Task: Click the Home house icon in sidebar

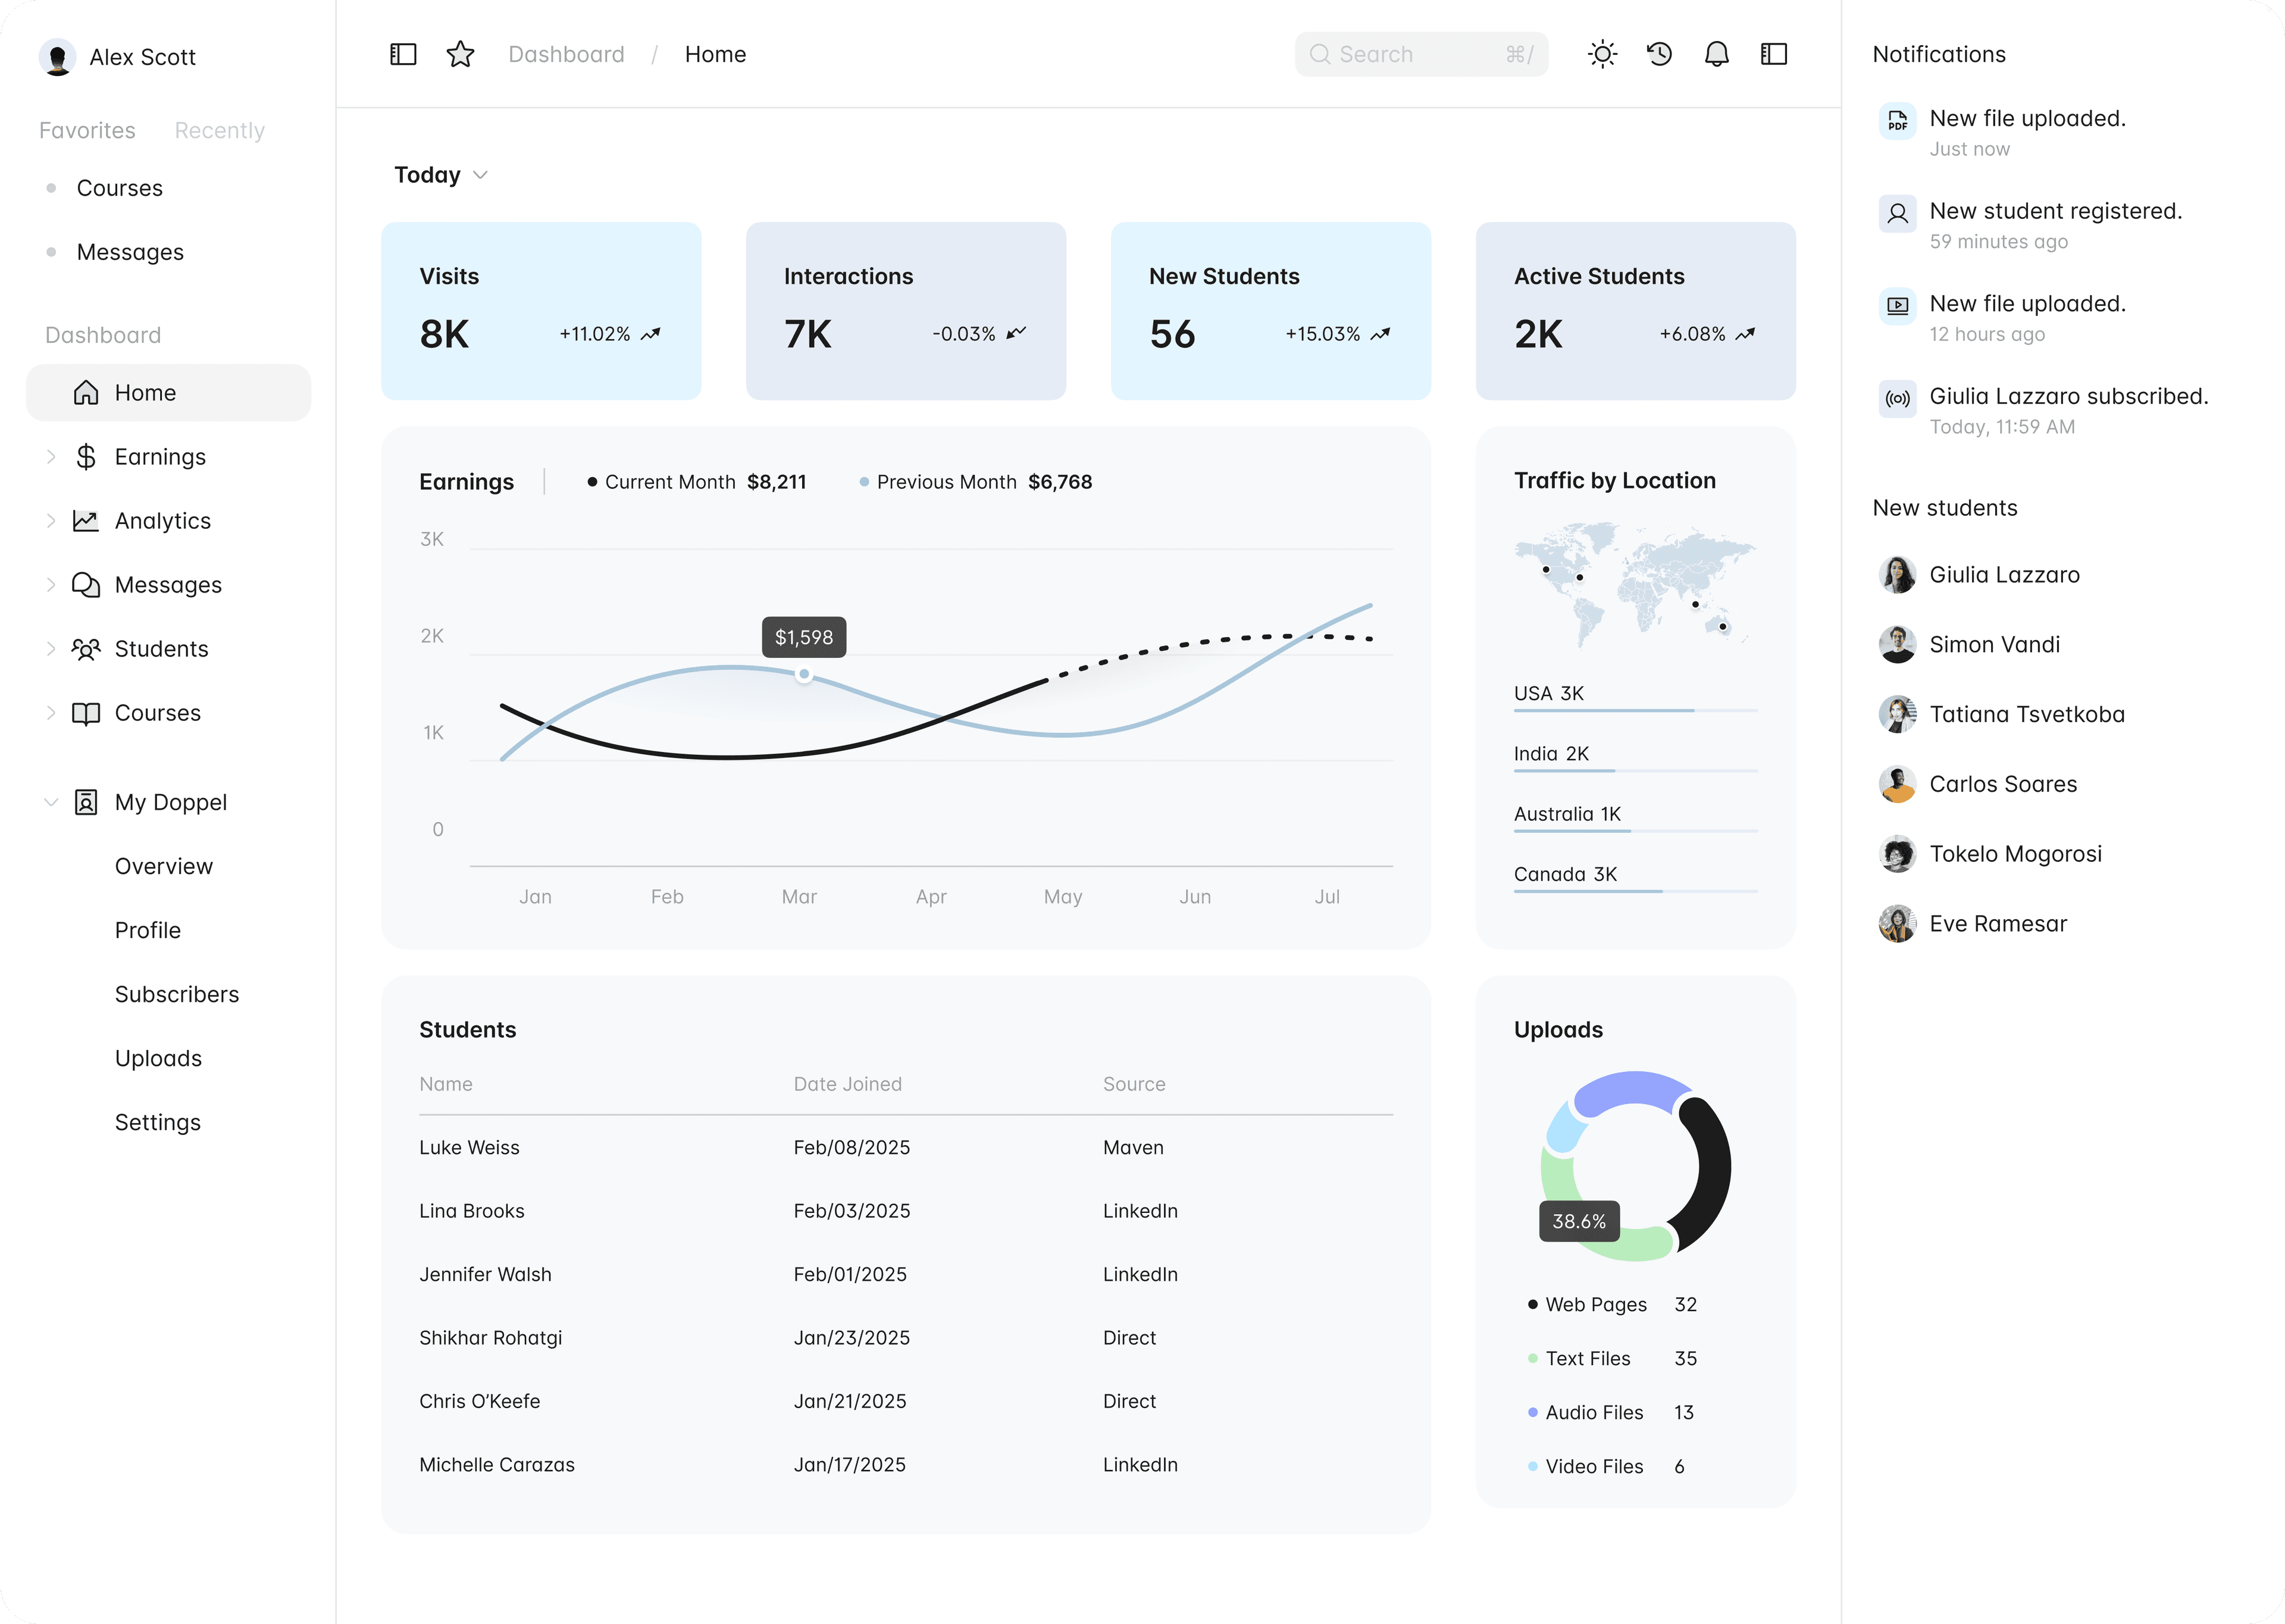Action: [86, 393]
